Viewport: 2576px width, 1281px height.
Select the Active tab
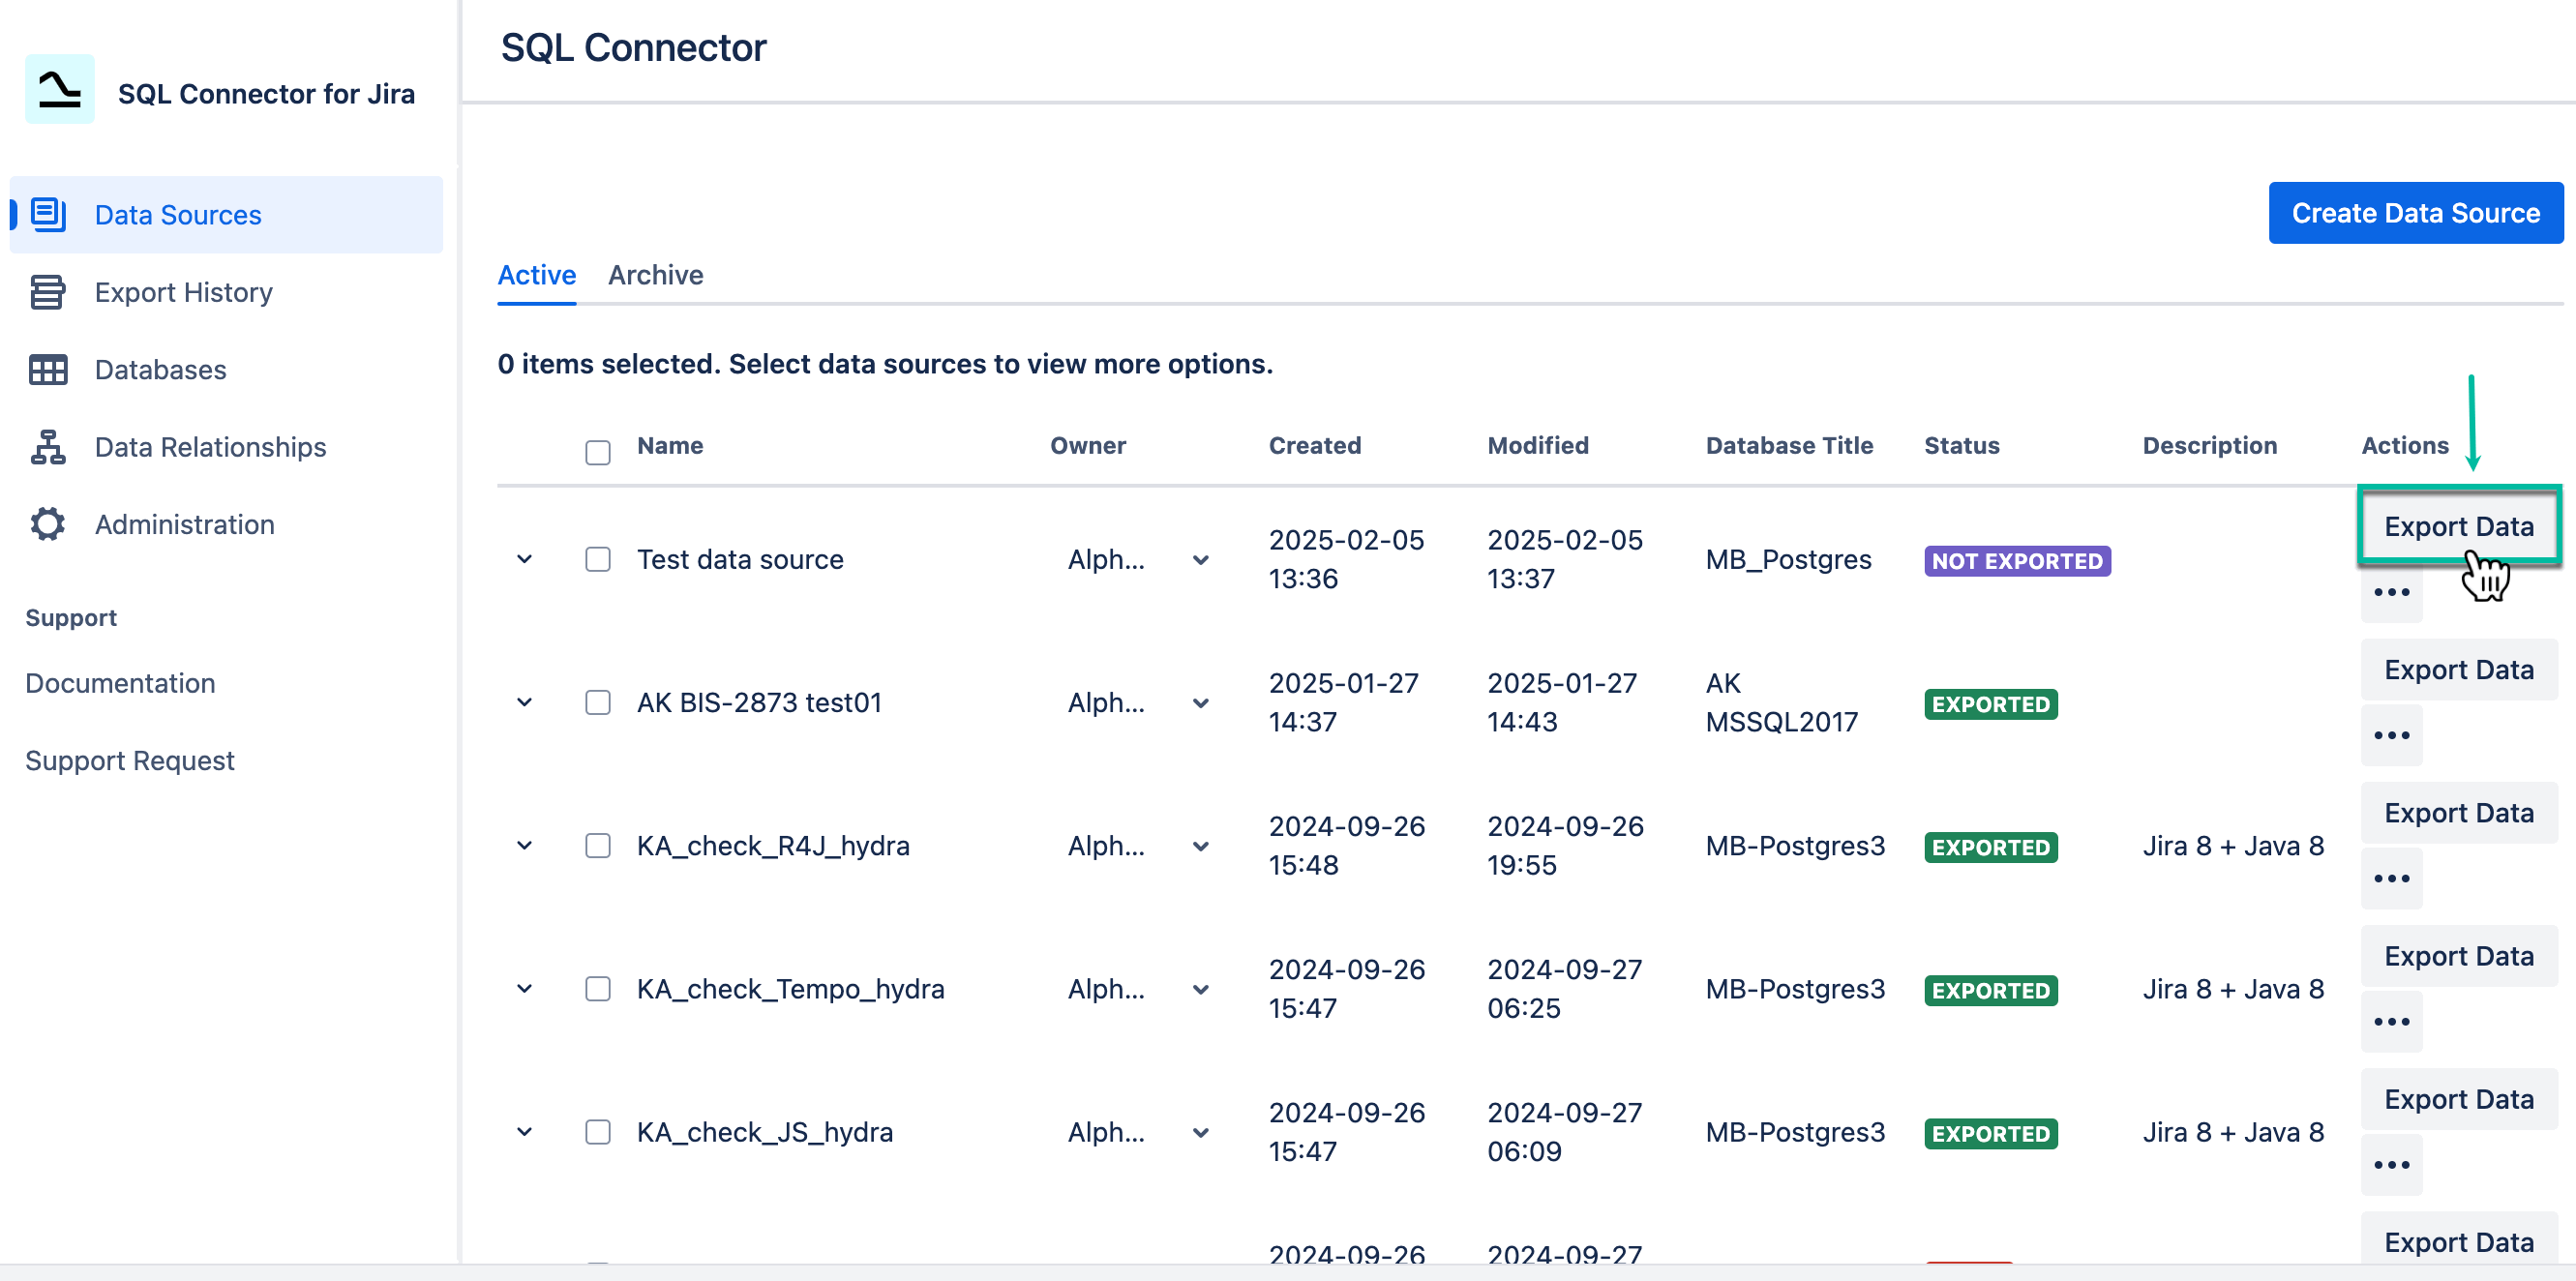point(536,275)
